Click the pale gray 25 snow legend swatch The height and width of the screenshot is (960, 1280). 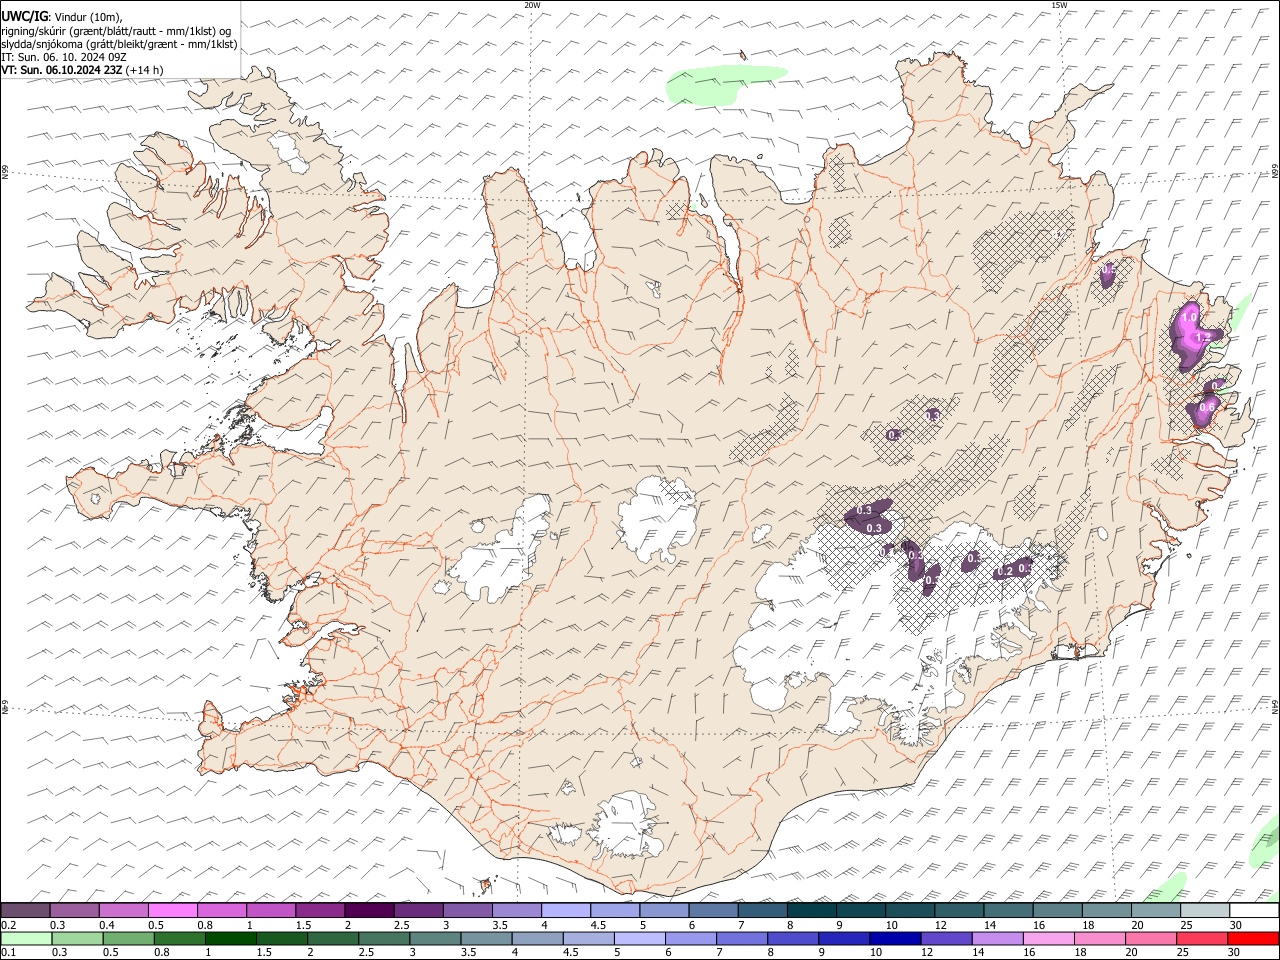[1205, 911]
